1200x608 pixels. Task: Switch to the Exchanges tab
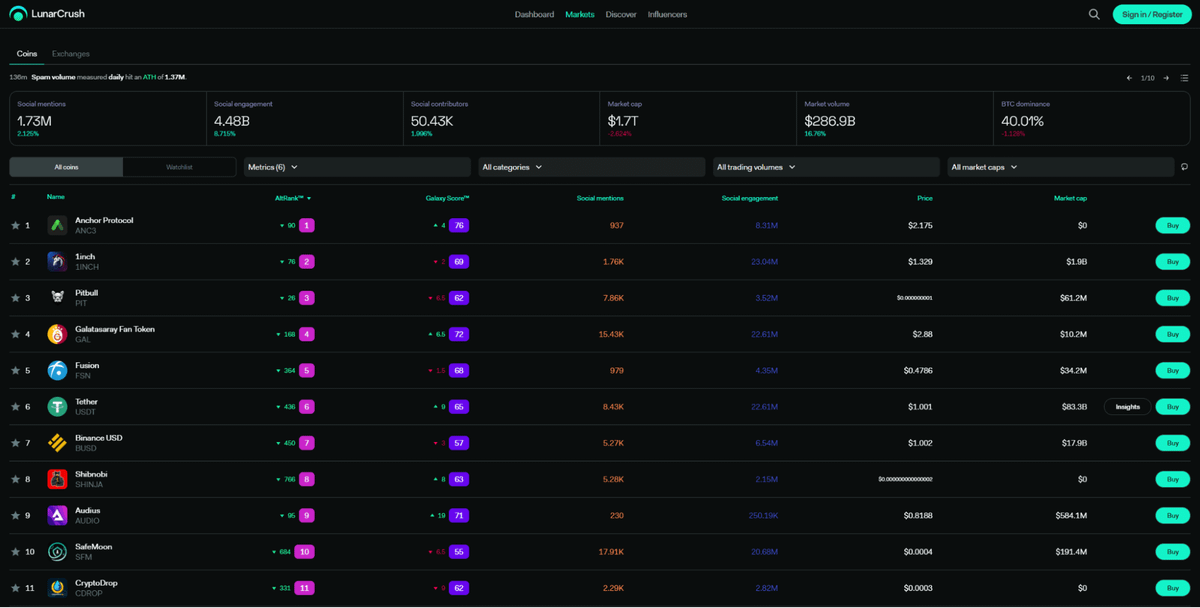click(x=71, y=54)
